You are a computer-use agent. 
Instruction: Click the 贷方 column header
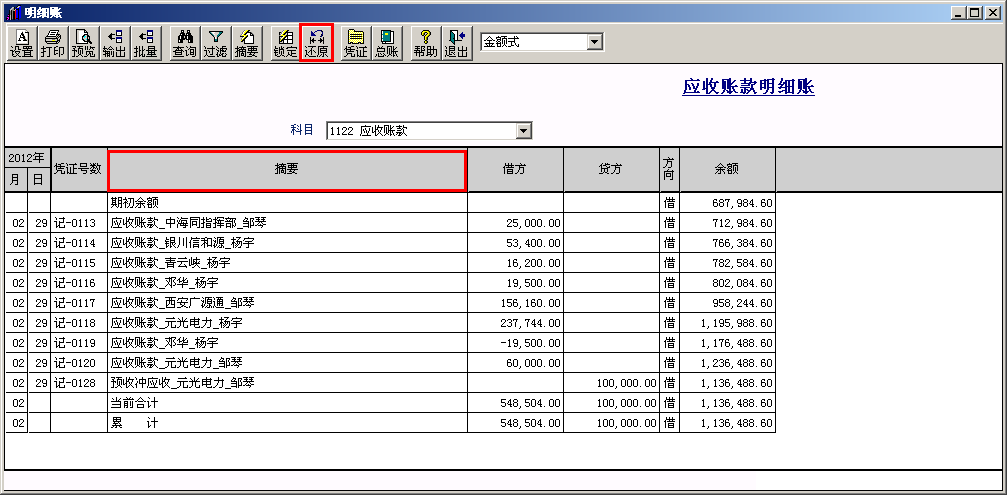point(611,170)
